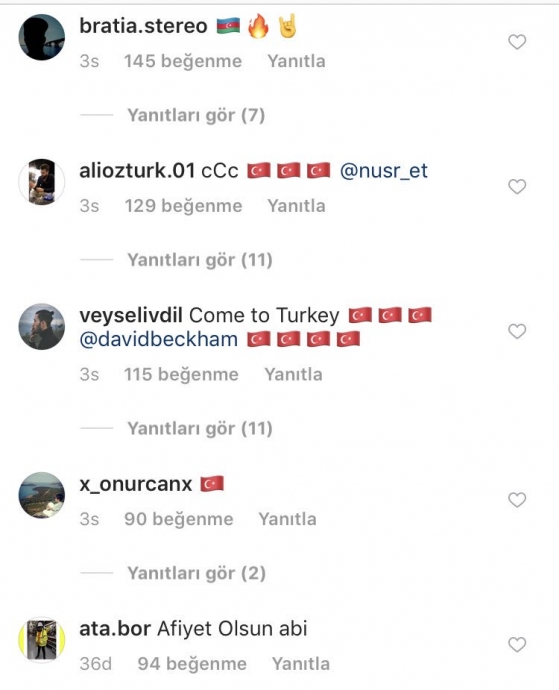Open ata.bor's profile avatar
559x690 pixels.
pyautogui.click(x=42, y=640)
